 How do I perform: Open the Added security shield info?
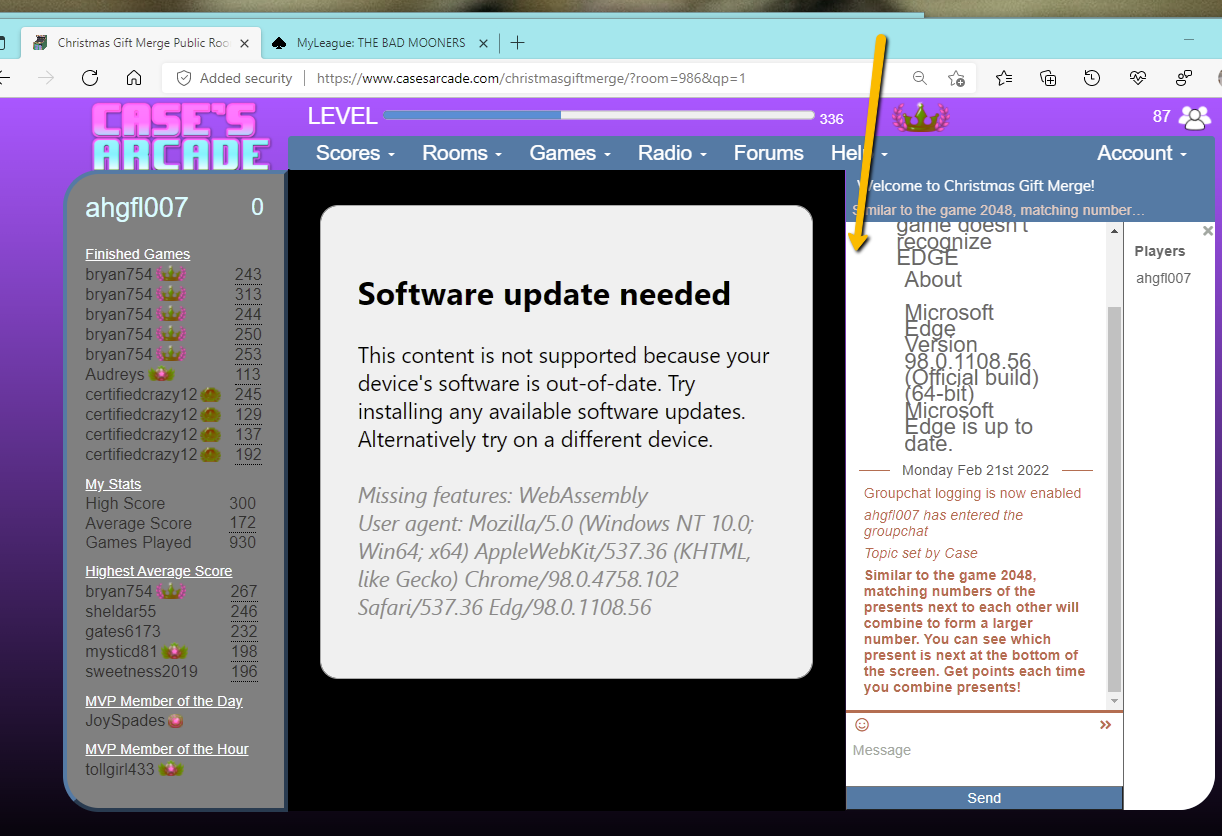pos(234,78)
